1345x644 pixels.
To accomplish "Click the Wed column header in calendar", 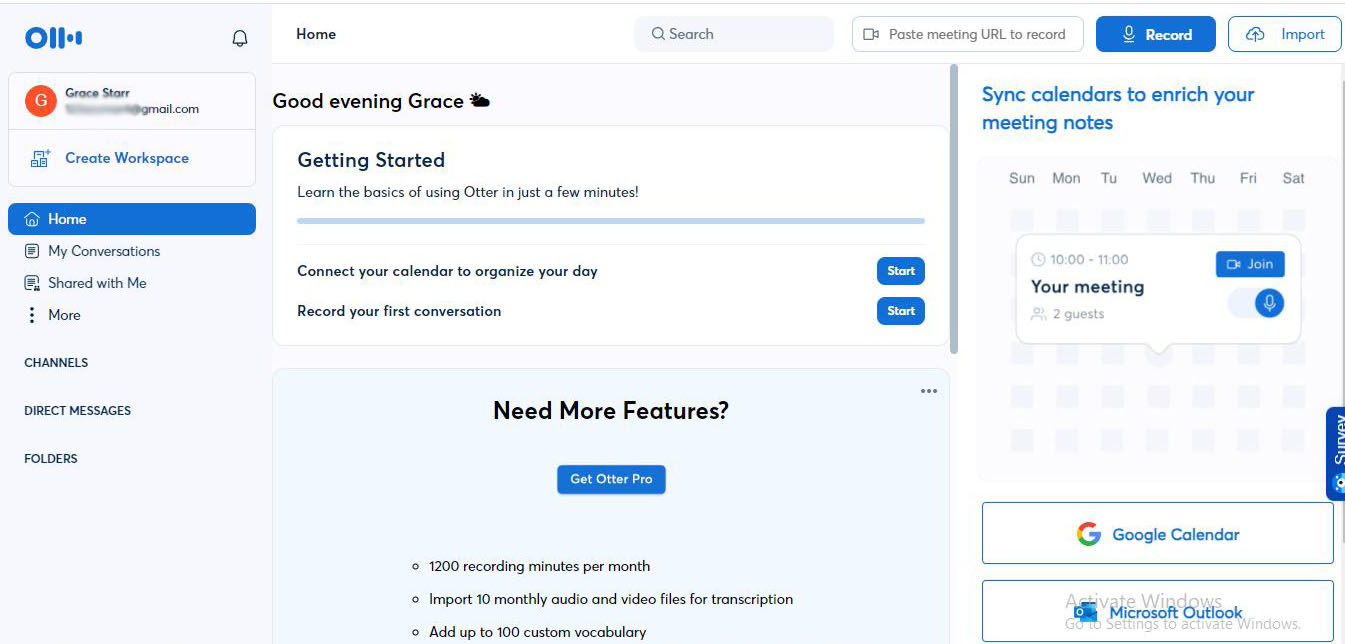I will point(1157,178).
